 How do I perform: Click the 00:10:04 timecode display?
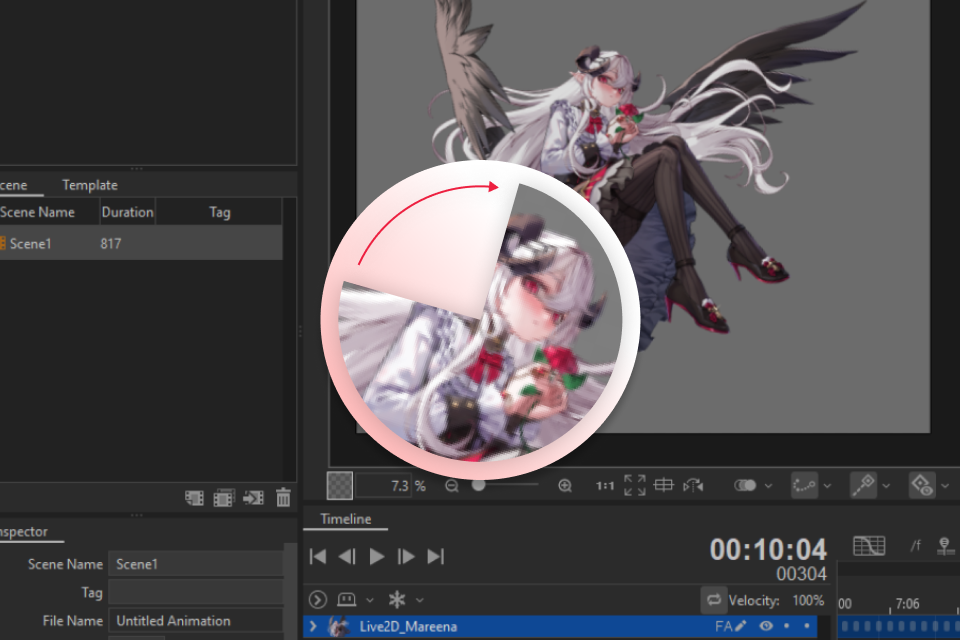point(768,549)
